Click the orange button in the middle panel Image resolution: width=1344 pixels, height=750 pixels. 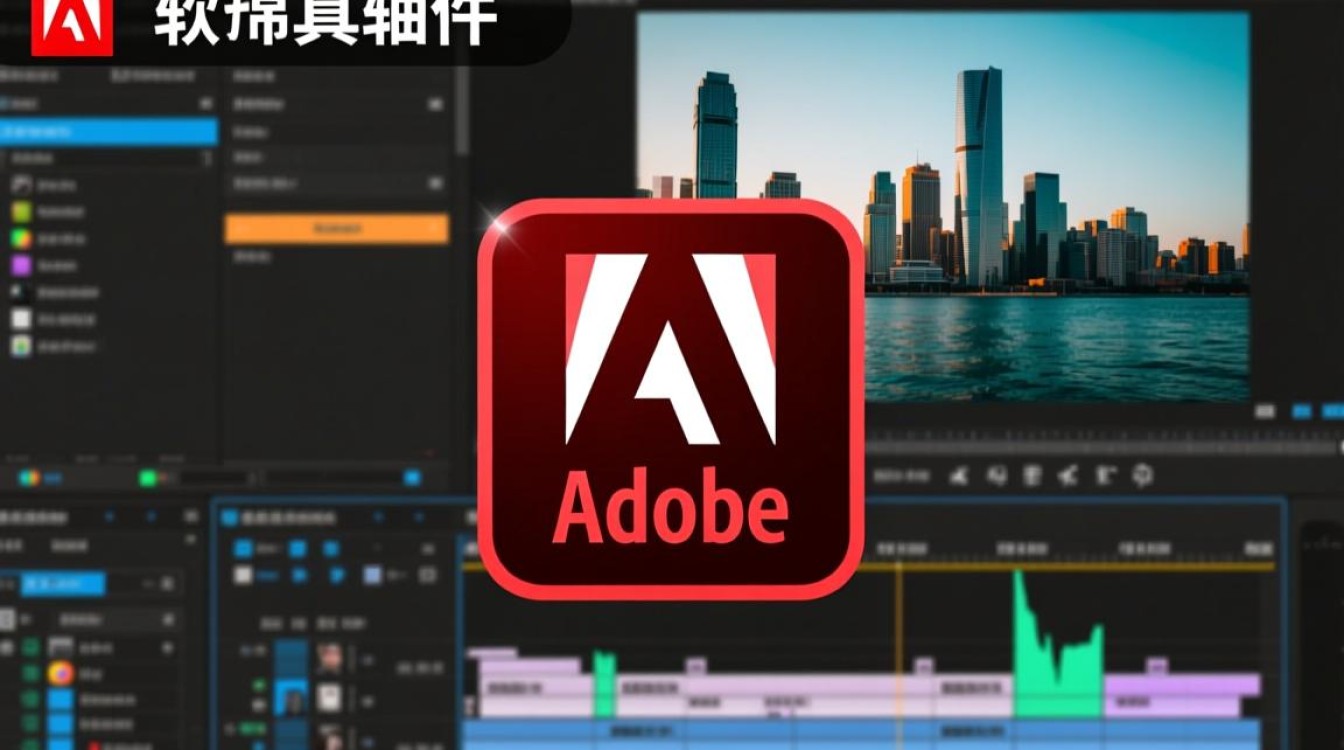(x=336, y=229)
